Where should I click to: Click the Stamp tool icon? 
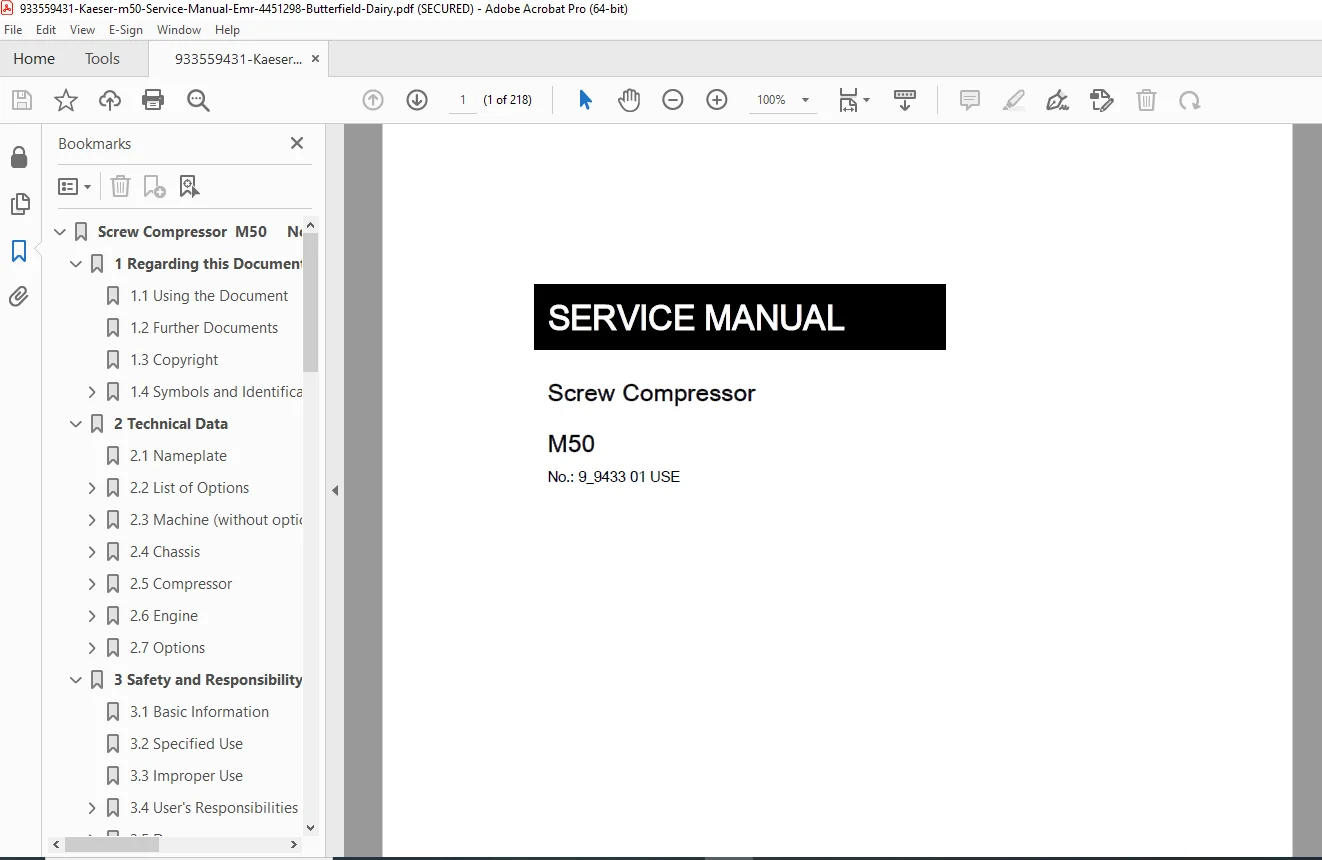coord(1101,100)
